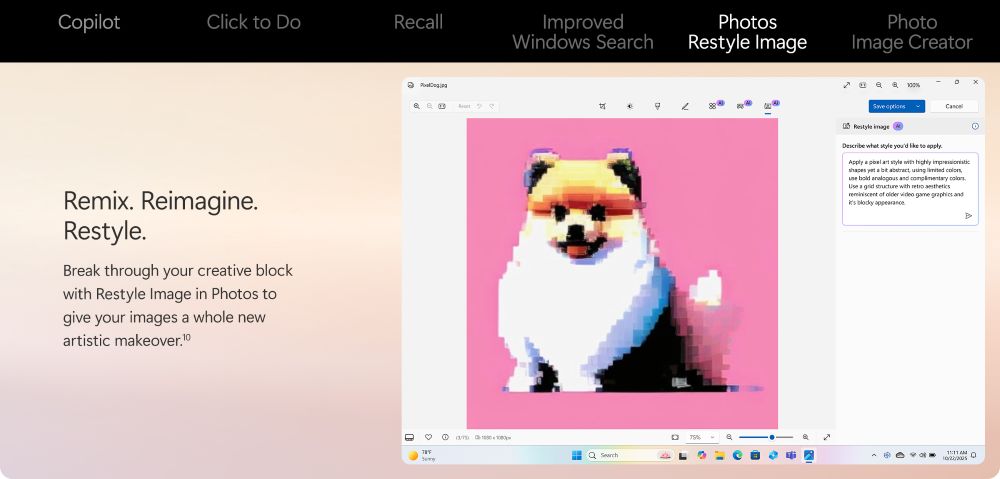Expand the Save options dropdown arrow

tap(918, 106)
